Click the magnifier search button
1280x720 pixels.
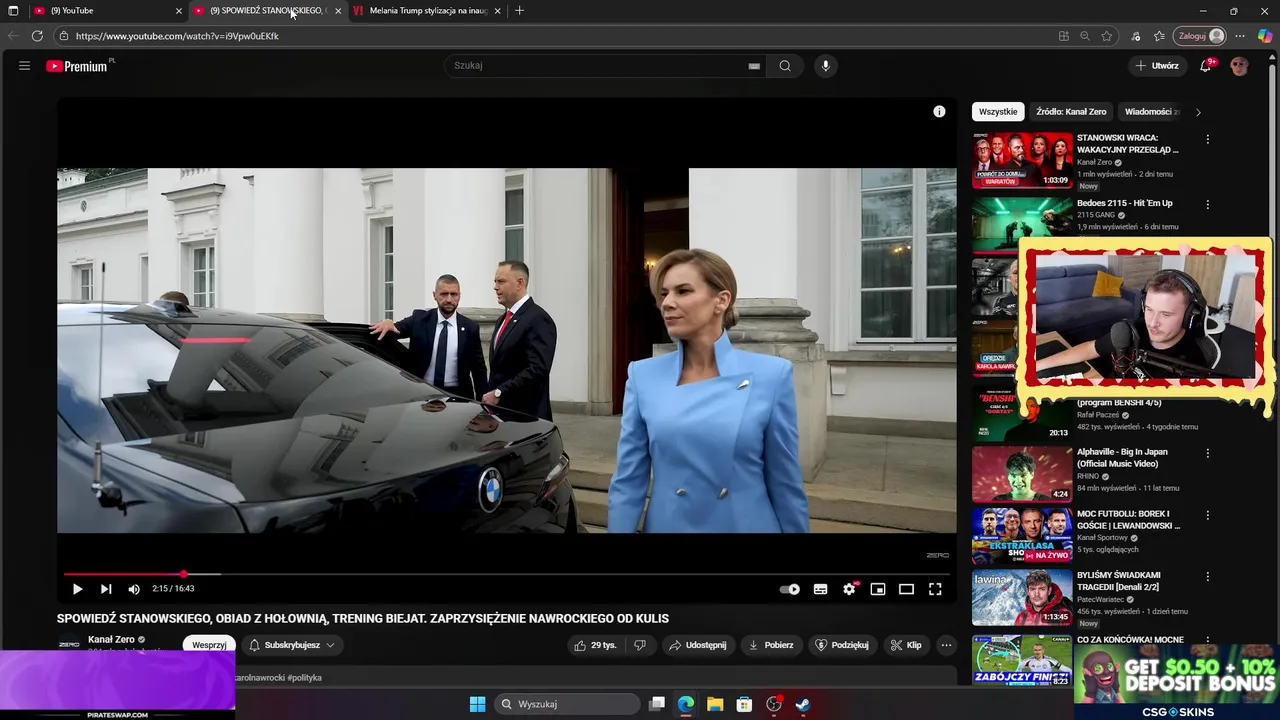point(785,66)
